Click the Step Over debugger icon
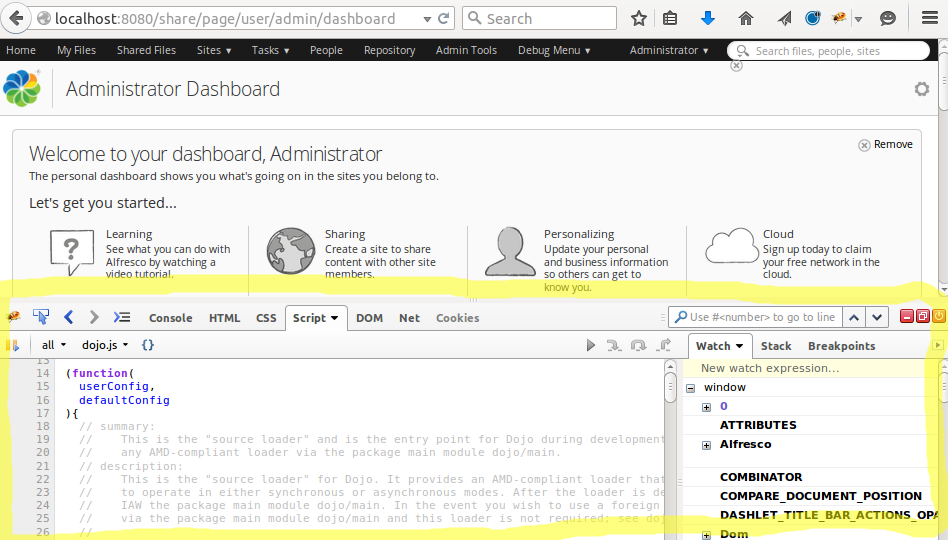The image size is (948, 540). [638, 345]
